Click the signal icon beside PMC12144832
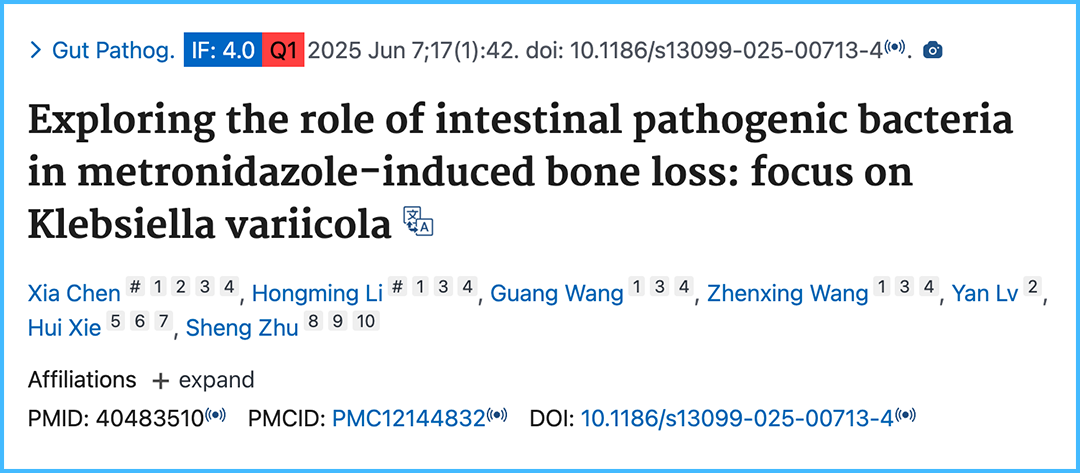This screenshot has height=473, width=1080. pos(498,416)
